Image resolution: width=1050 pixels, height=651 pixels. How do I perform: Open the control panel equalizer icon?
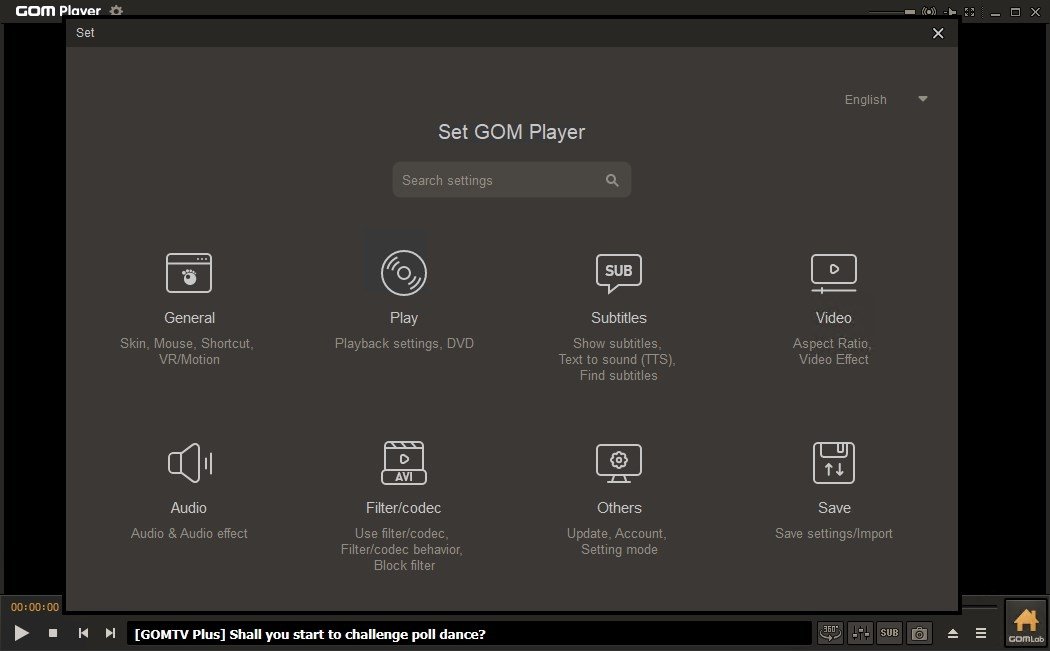(x=860, y=633)
